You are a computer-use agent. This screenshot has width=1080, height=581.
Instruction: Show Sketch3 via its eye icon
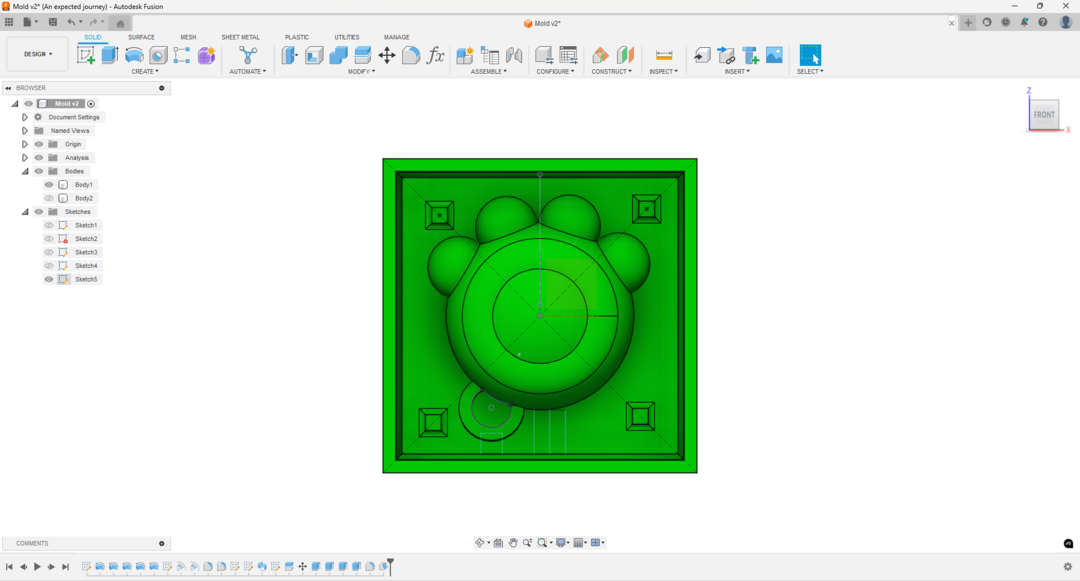pos(49,252)
